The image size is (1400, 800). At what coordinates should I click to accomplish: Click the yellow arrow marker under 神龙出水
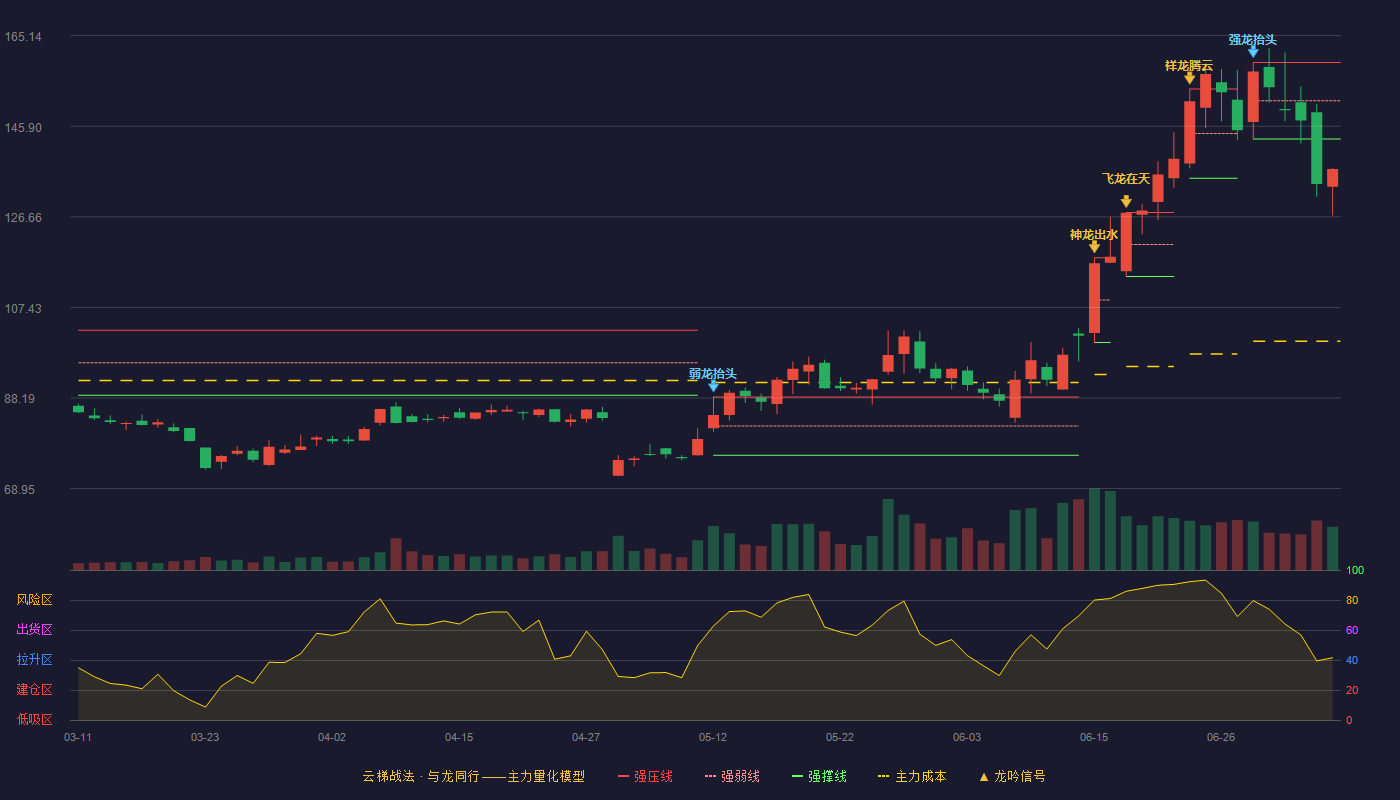pos(1094,247)
